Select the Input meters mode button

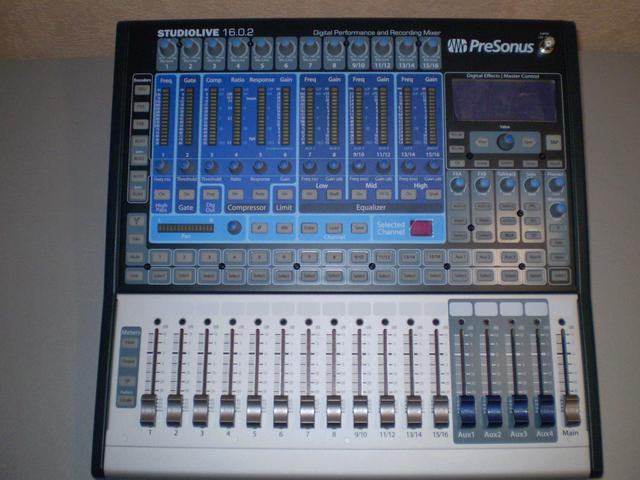pos(128,345)
